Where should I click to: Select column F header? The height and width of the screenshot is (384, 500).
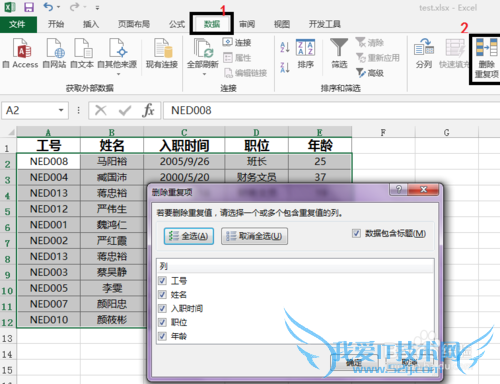(383, 132)
